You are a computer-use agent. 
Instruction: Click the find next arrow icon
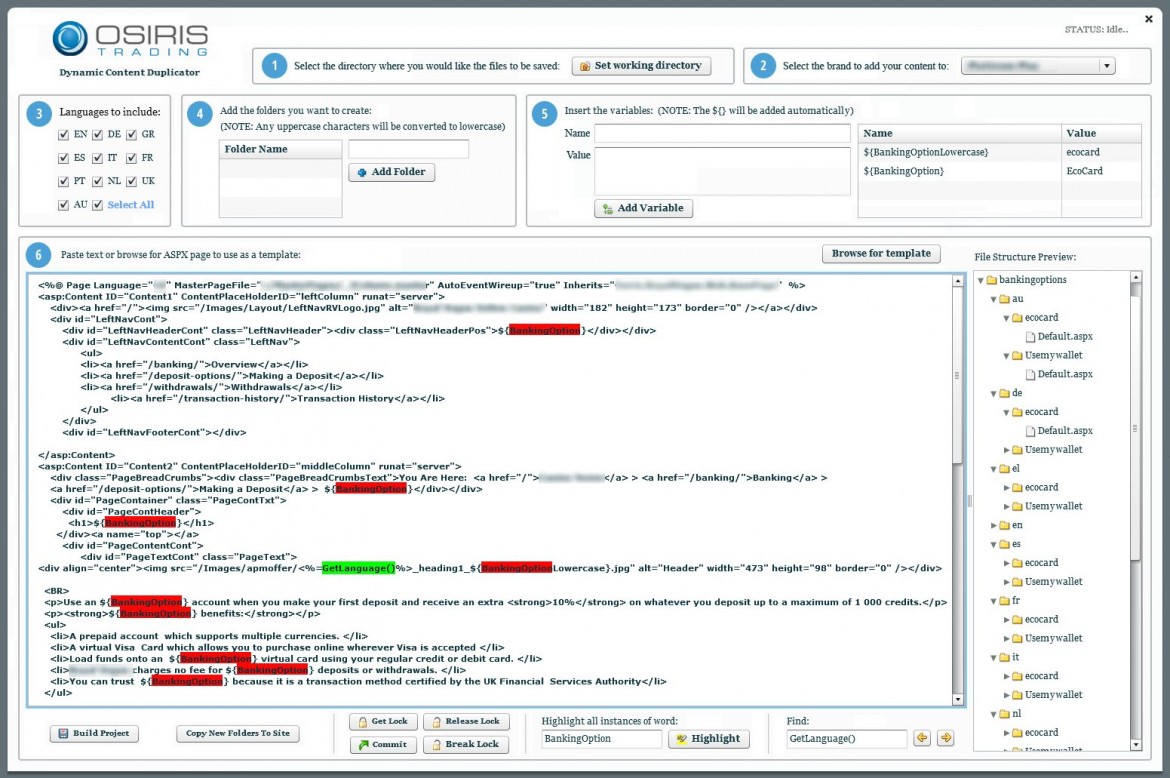point(945,739)
